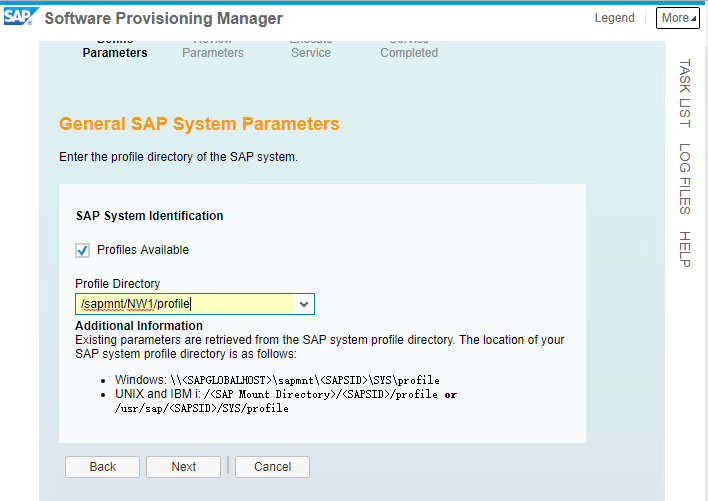Open the HELP side panel
Image resolution: width=708 pixels, height=501 pixels.
coord(685,249)
